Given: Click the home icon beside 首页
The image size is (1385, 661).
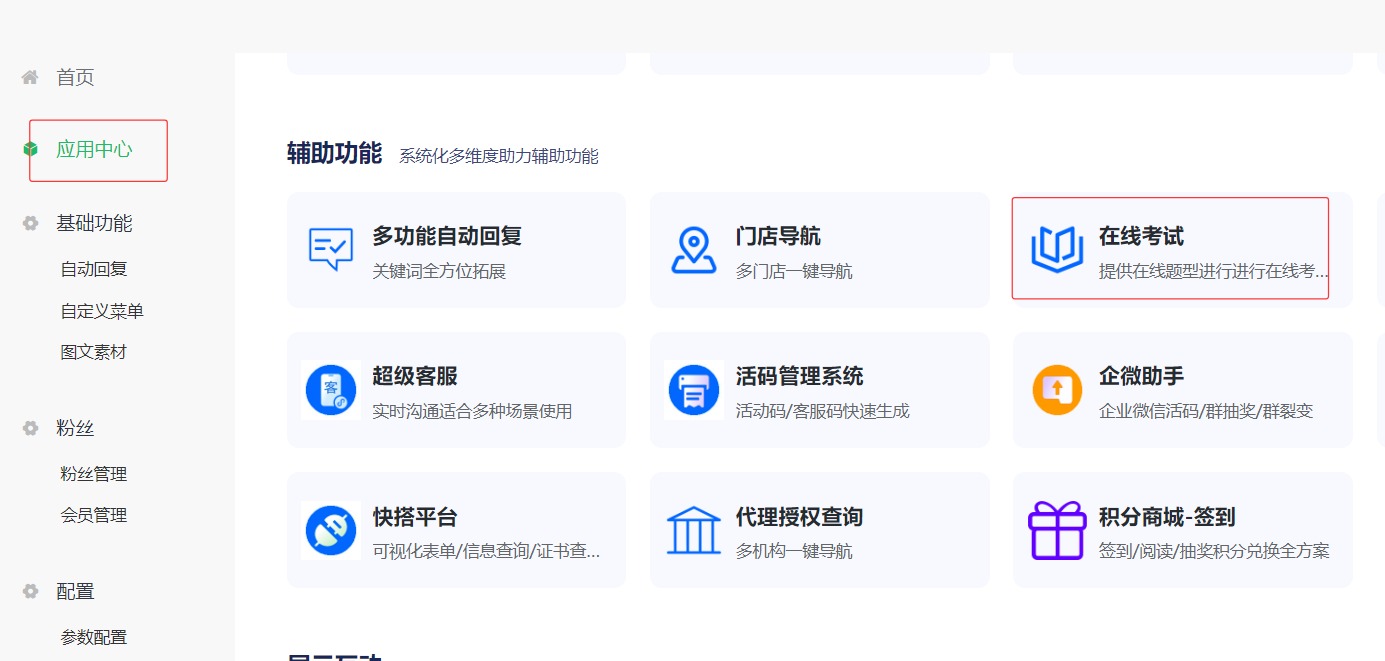Looking at the screenshot, I should 30,77.
